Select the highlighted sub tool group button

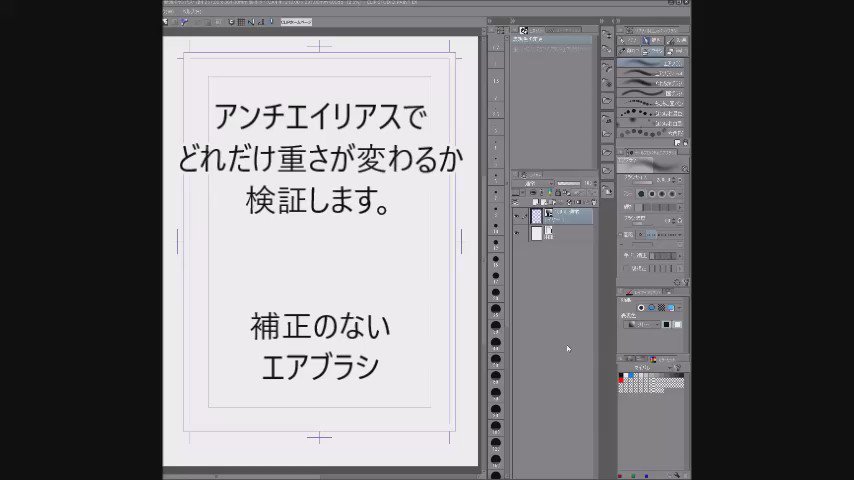[x=652, y=52]
